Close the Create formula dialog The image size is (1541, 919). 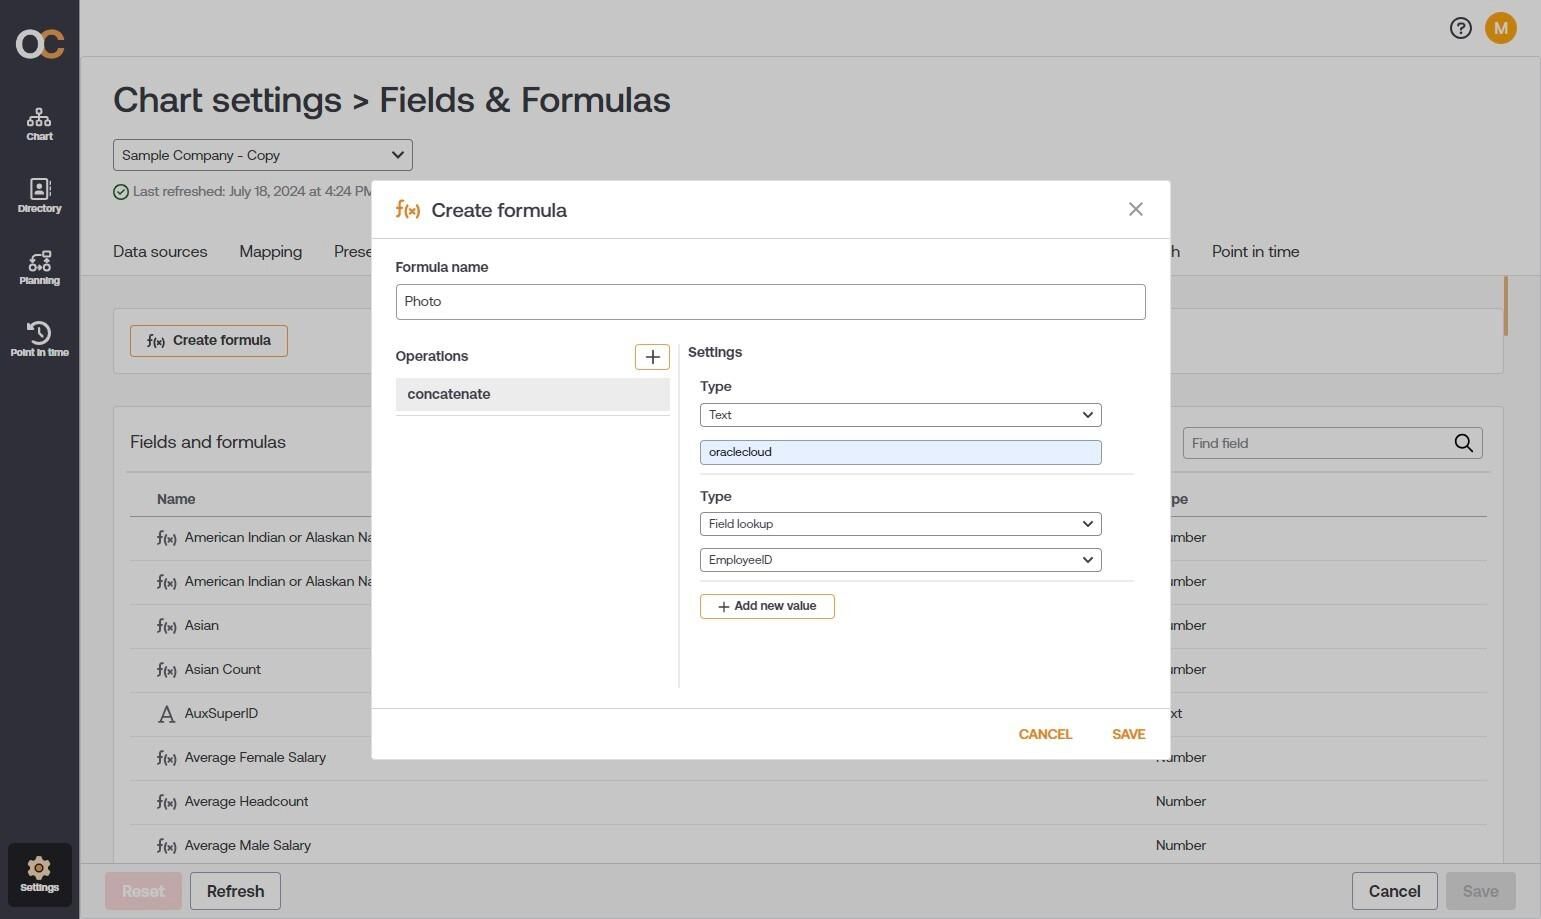(1135, 209)
